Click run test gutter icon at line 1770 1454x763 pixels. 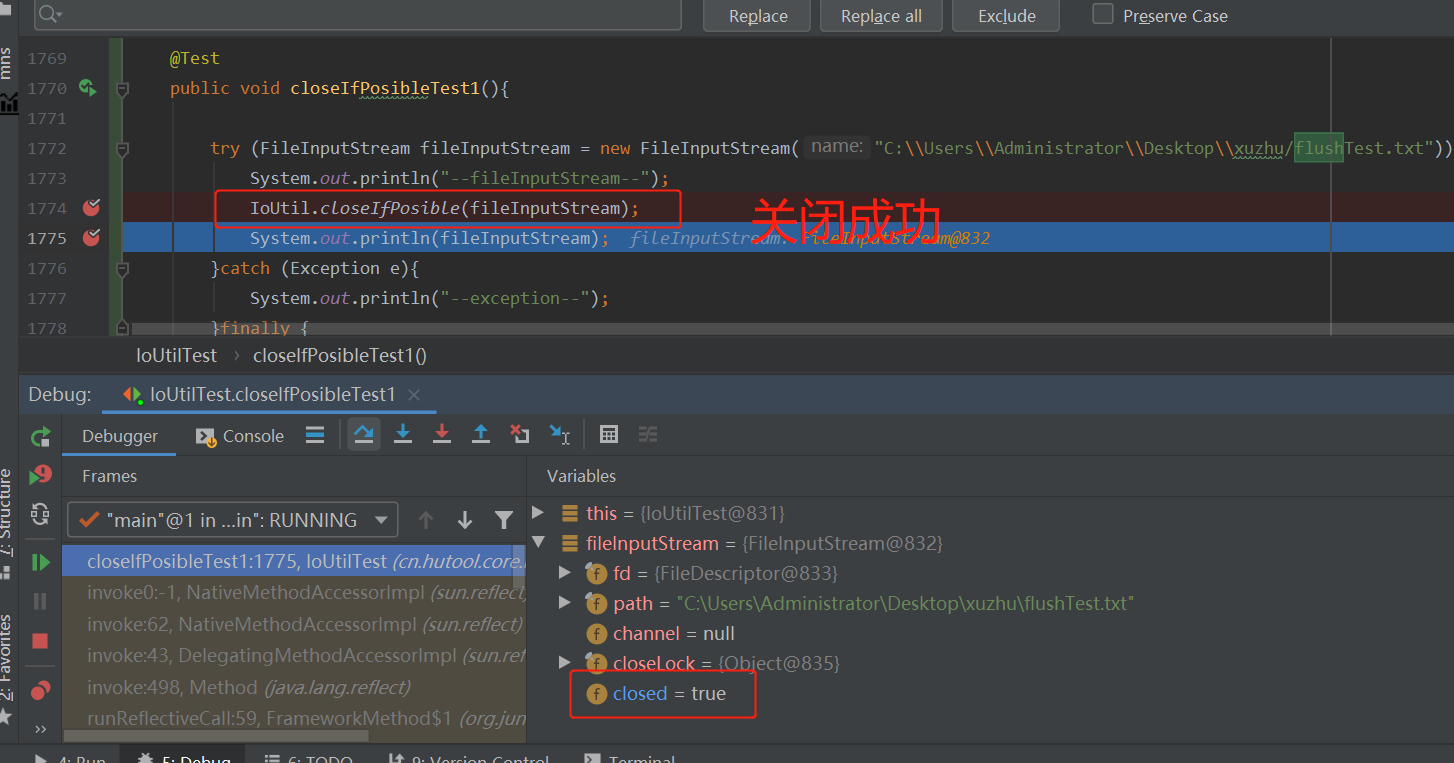click(88, 88)
